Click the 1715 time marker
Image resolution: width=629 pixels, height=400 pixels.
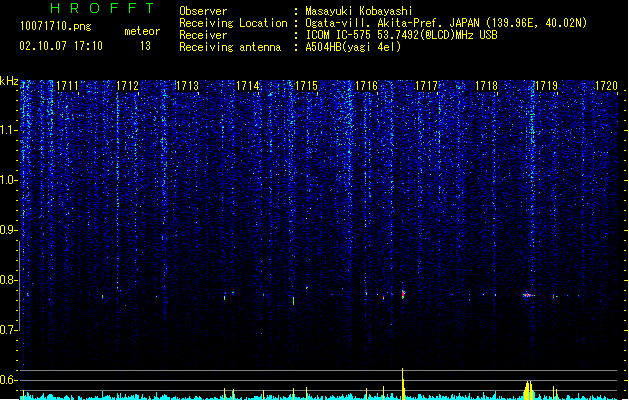coord(306,86)
